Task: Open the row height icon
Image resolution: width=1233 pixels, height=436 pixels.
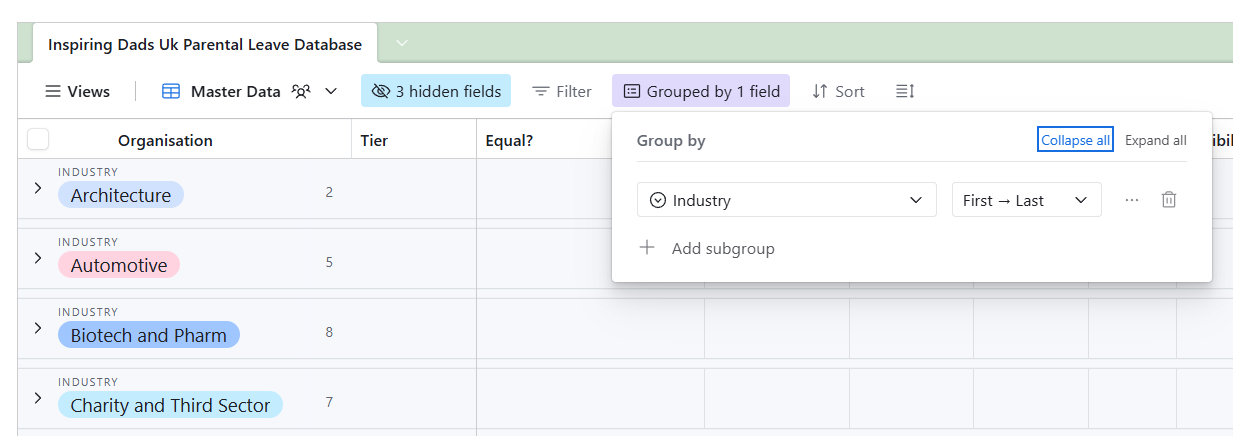Action: [905, 91]
